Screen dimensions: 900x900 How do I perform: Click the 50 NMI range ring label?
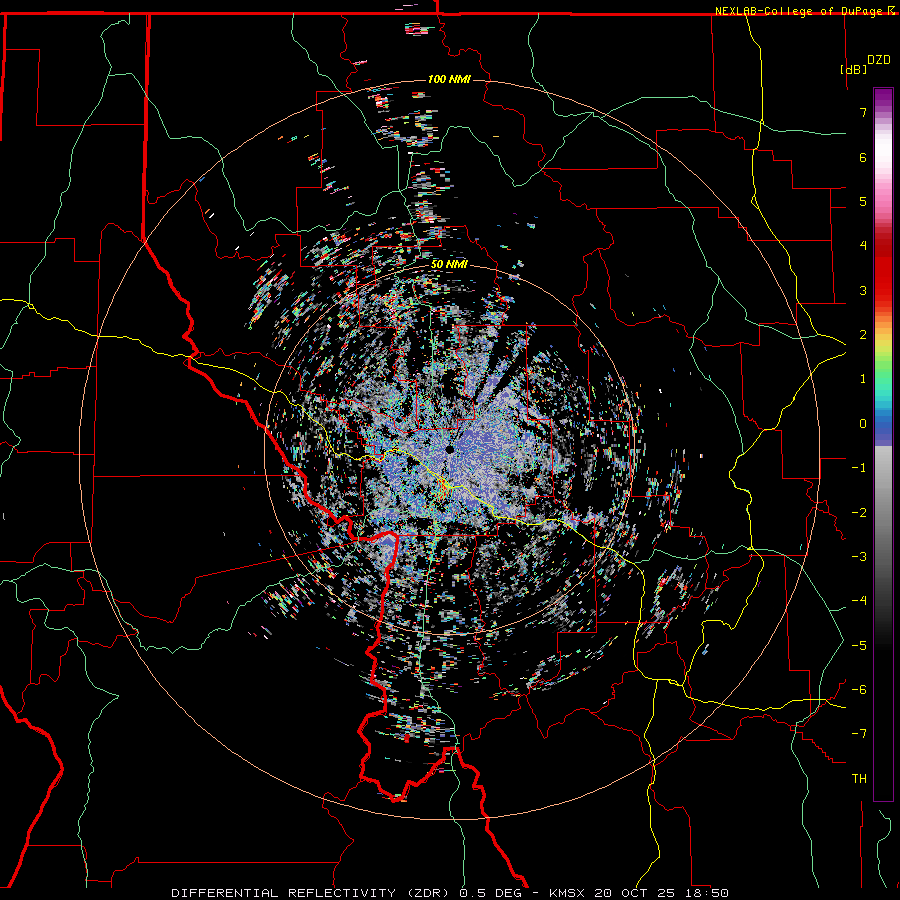[449, 265]
